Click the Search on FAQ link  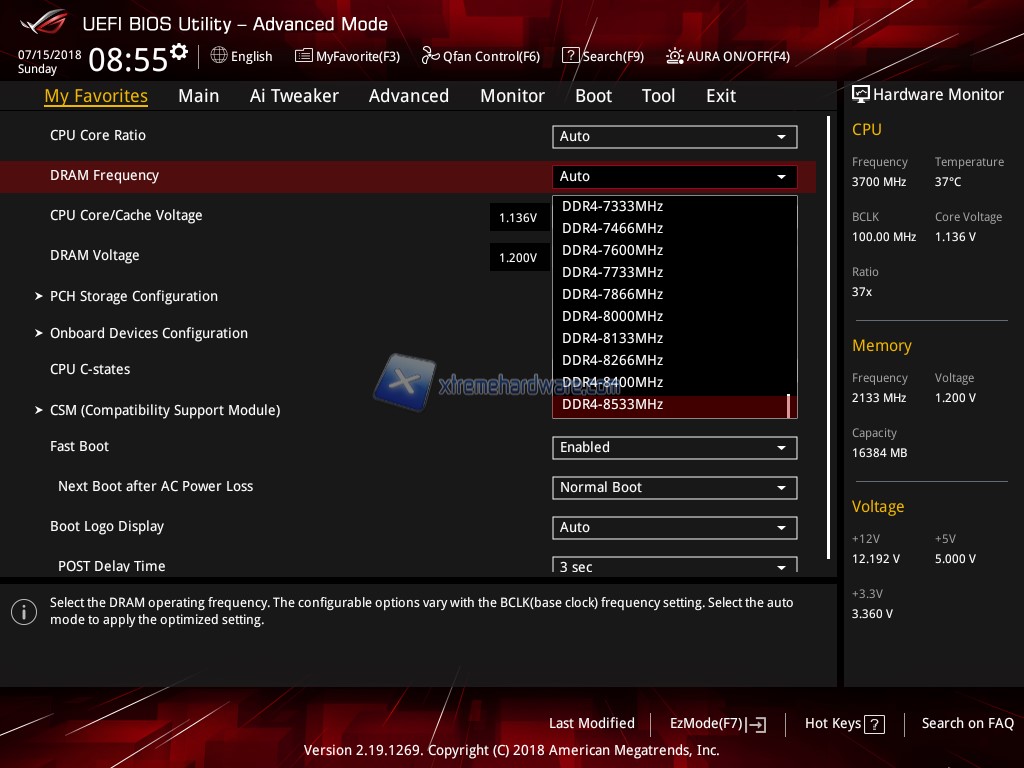(967, 724)
